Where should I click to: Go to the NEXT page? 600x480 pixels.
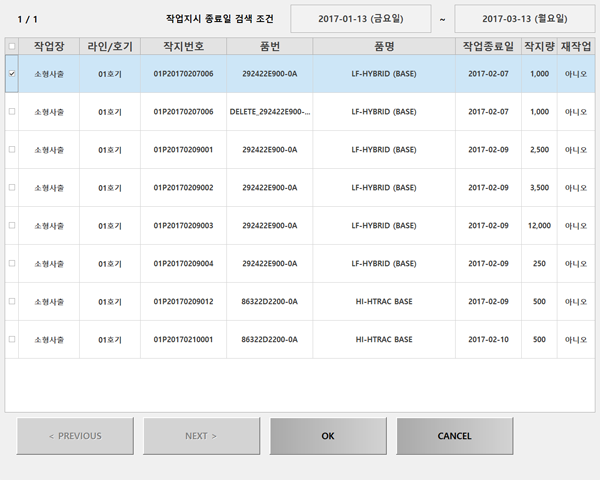point(201,436)
